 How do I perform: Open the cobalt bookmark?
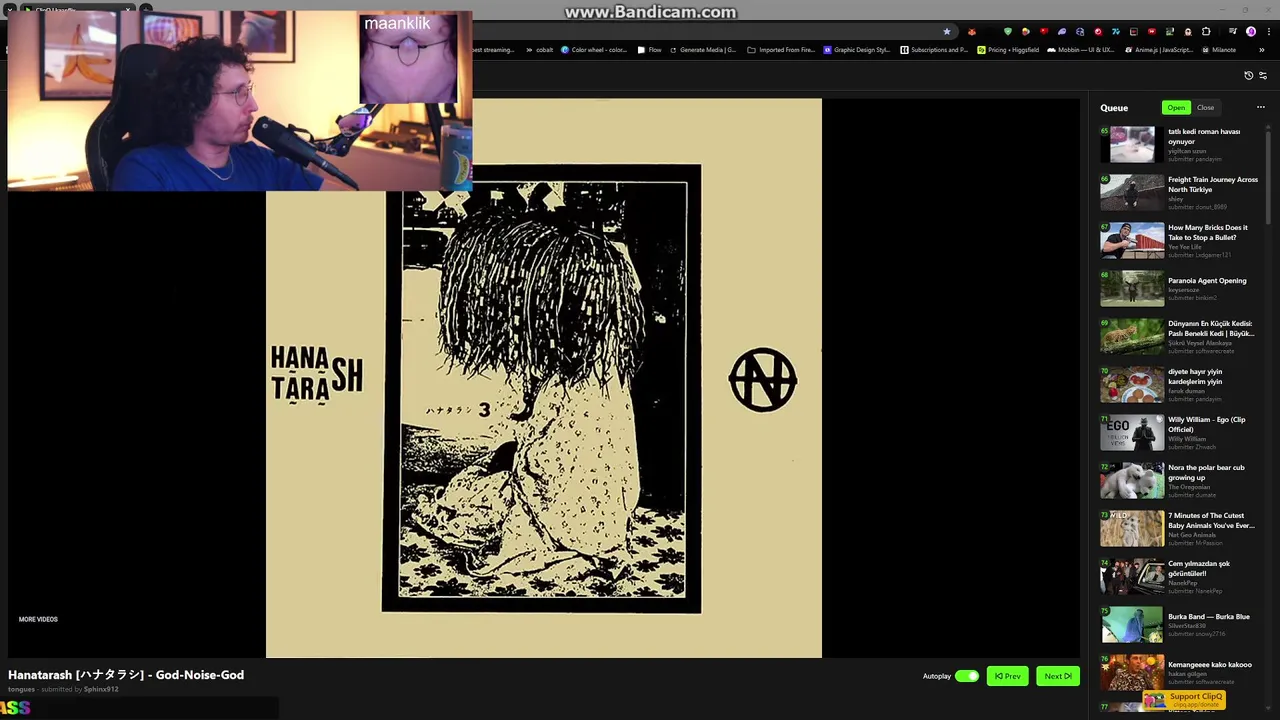coord(538,49)
